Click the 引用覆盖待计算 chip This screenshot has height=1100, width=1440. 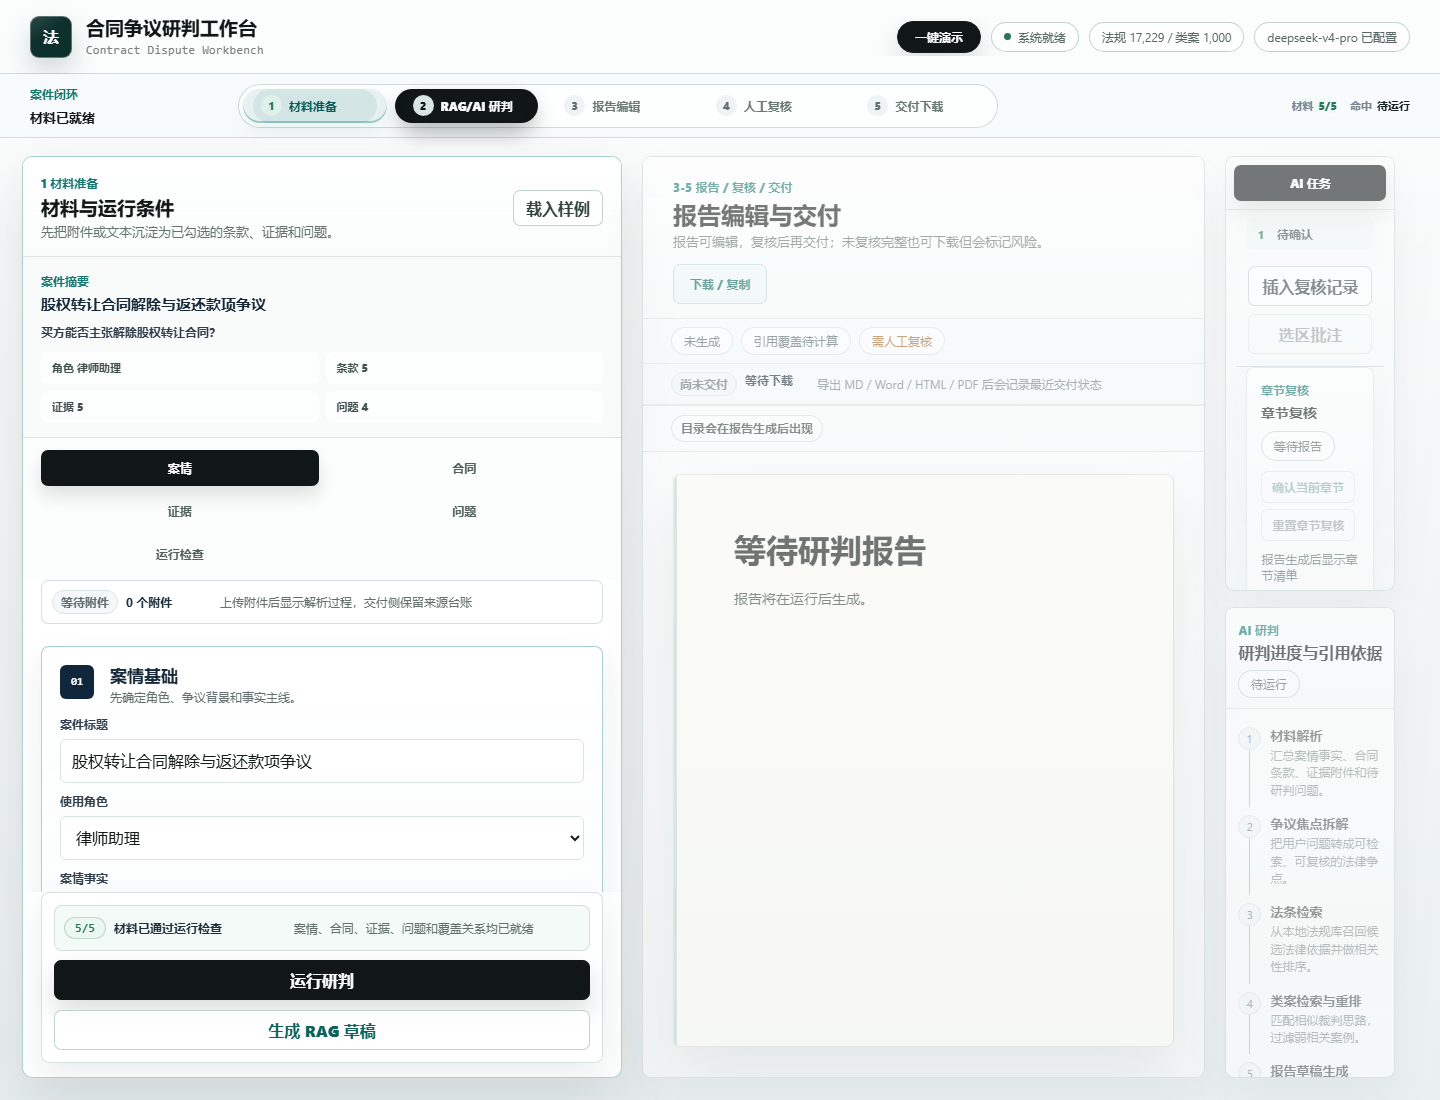pyautogui.click(x=796, y=341)
